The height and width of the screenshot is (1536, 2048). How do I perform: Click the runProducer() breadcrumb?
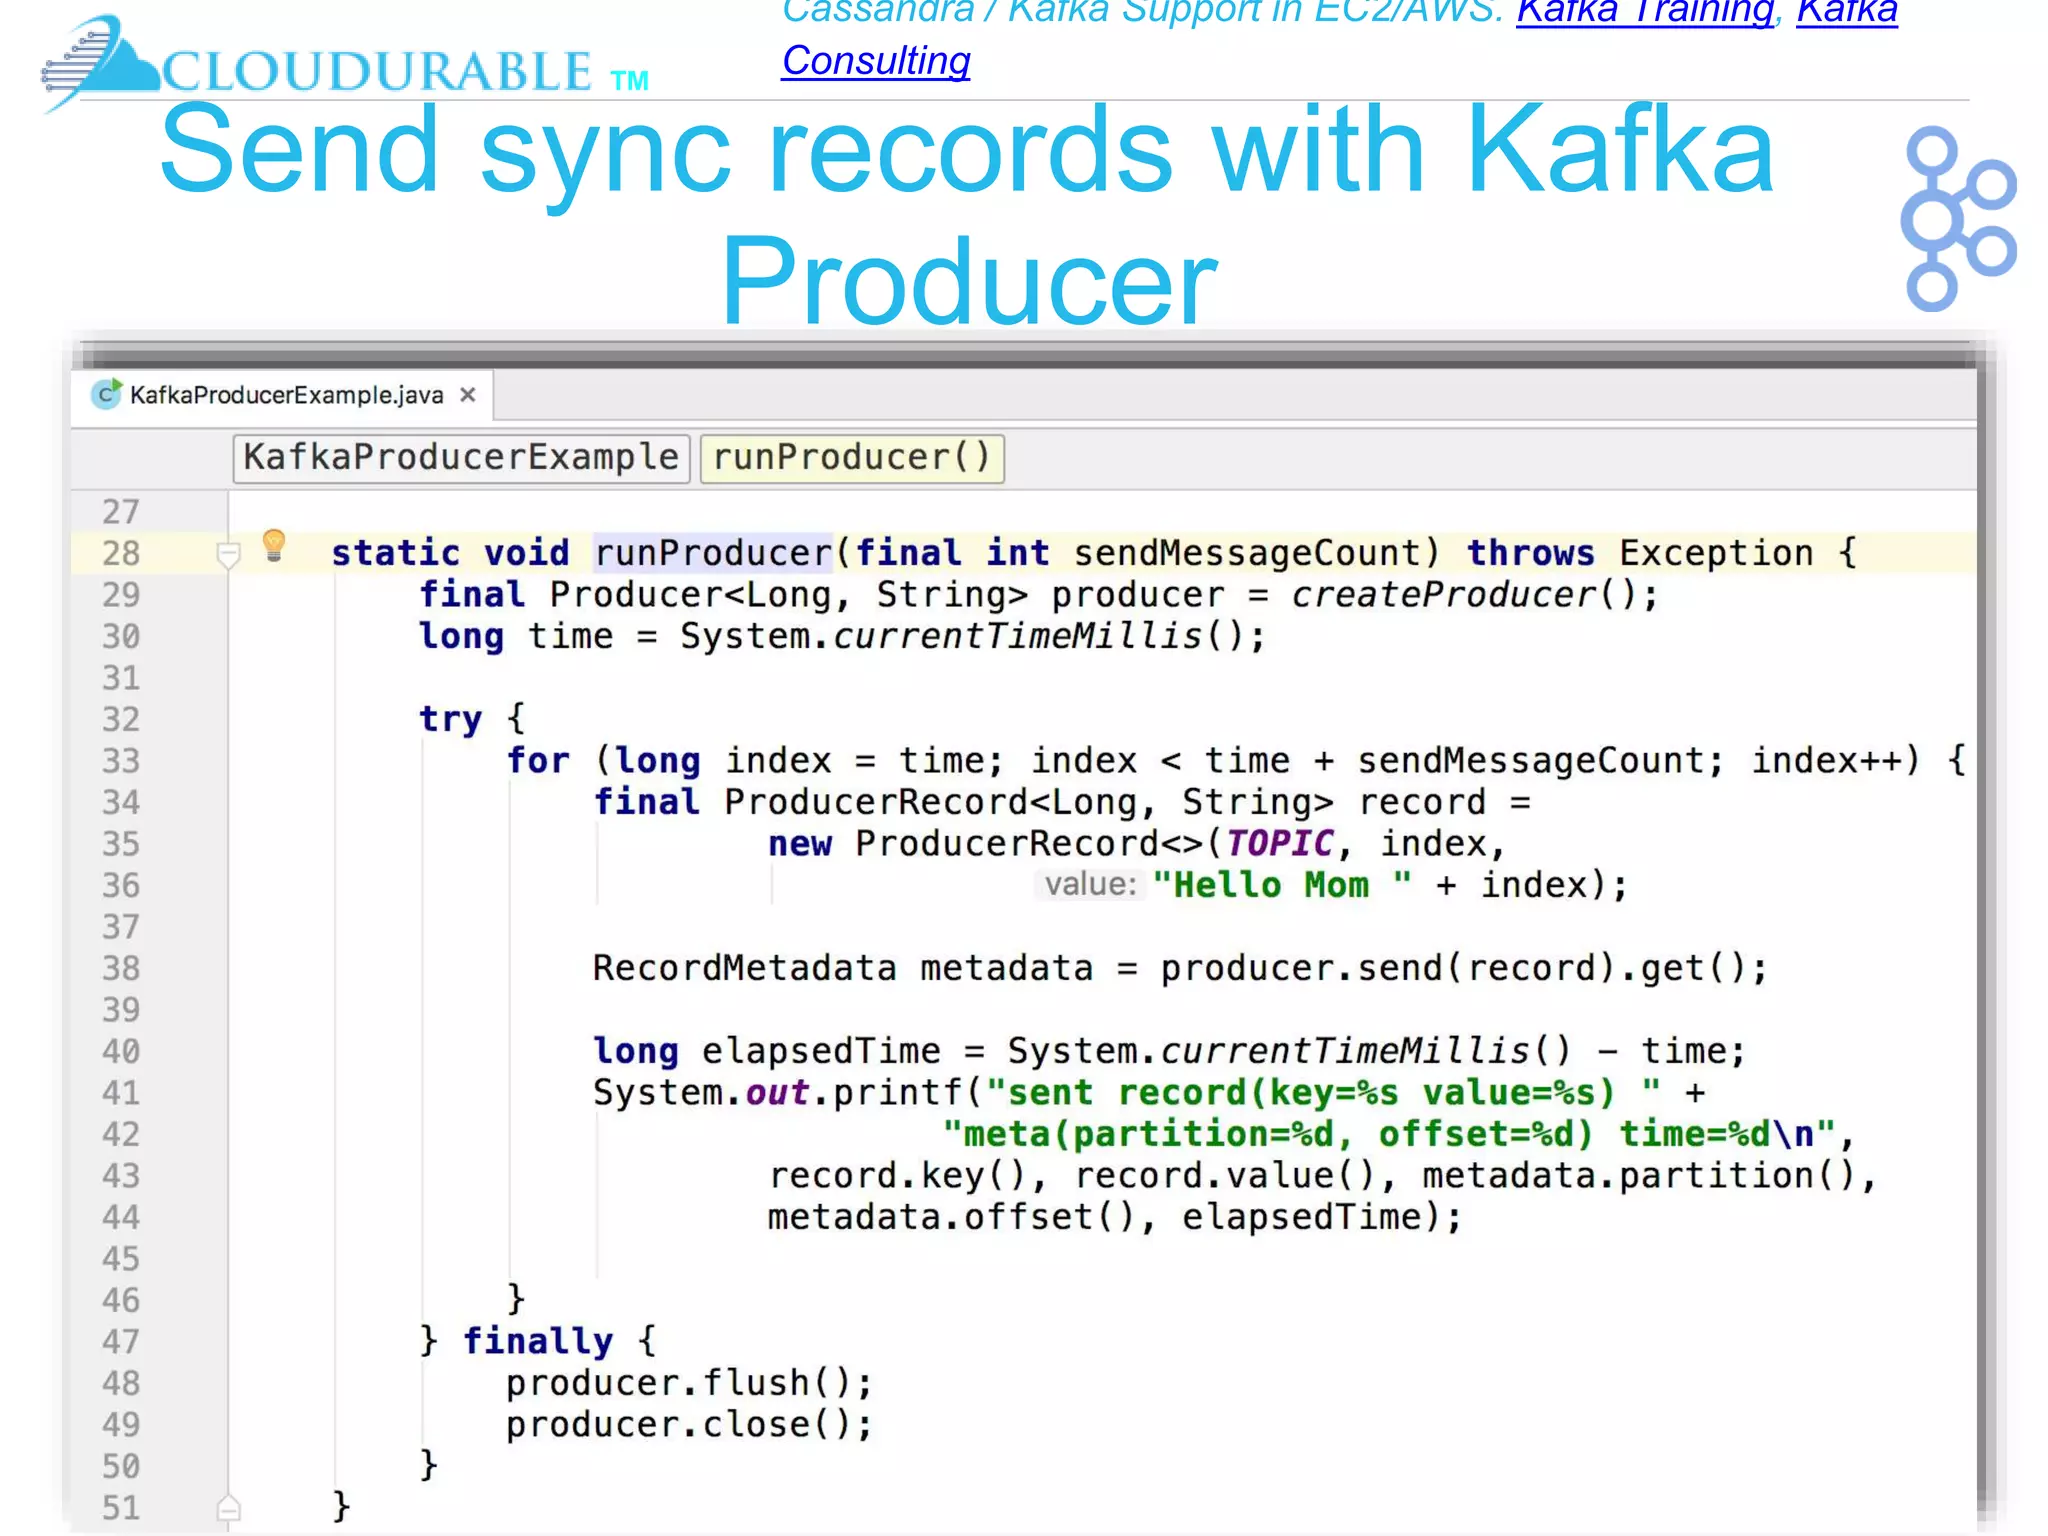click(x=851, y=458)
